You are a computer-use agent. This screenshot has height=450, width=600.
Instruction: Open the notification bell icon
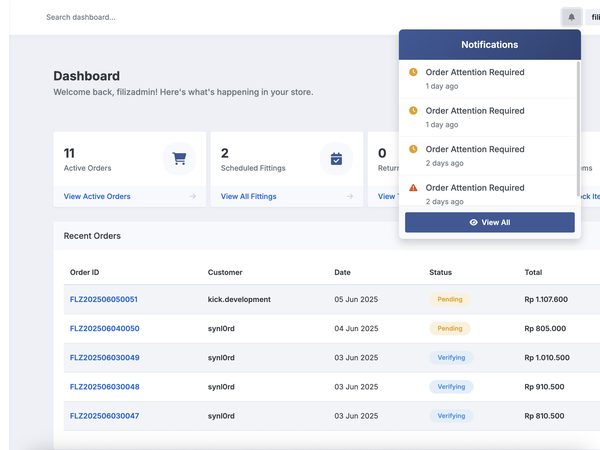[571, 17]
